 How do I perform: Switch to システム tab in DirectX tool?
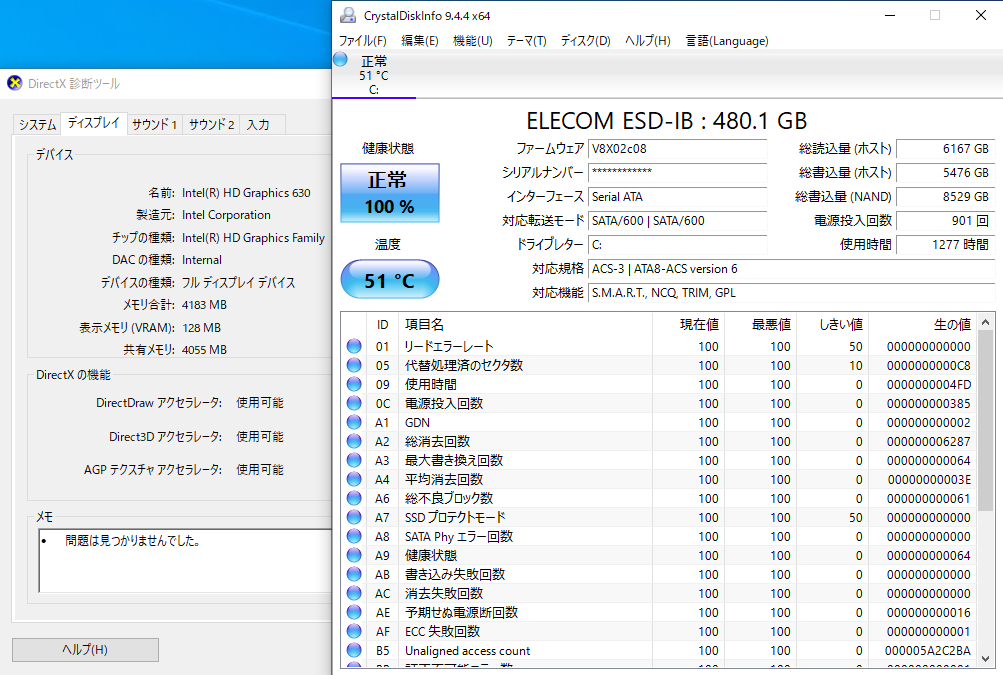point(37,125)
